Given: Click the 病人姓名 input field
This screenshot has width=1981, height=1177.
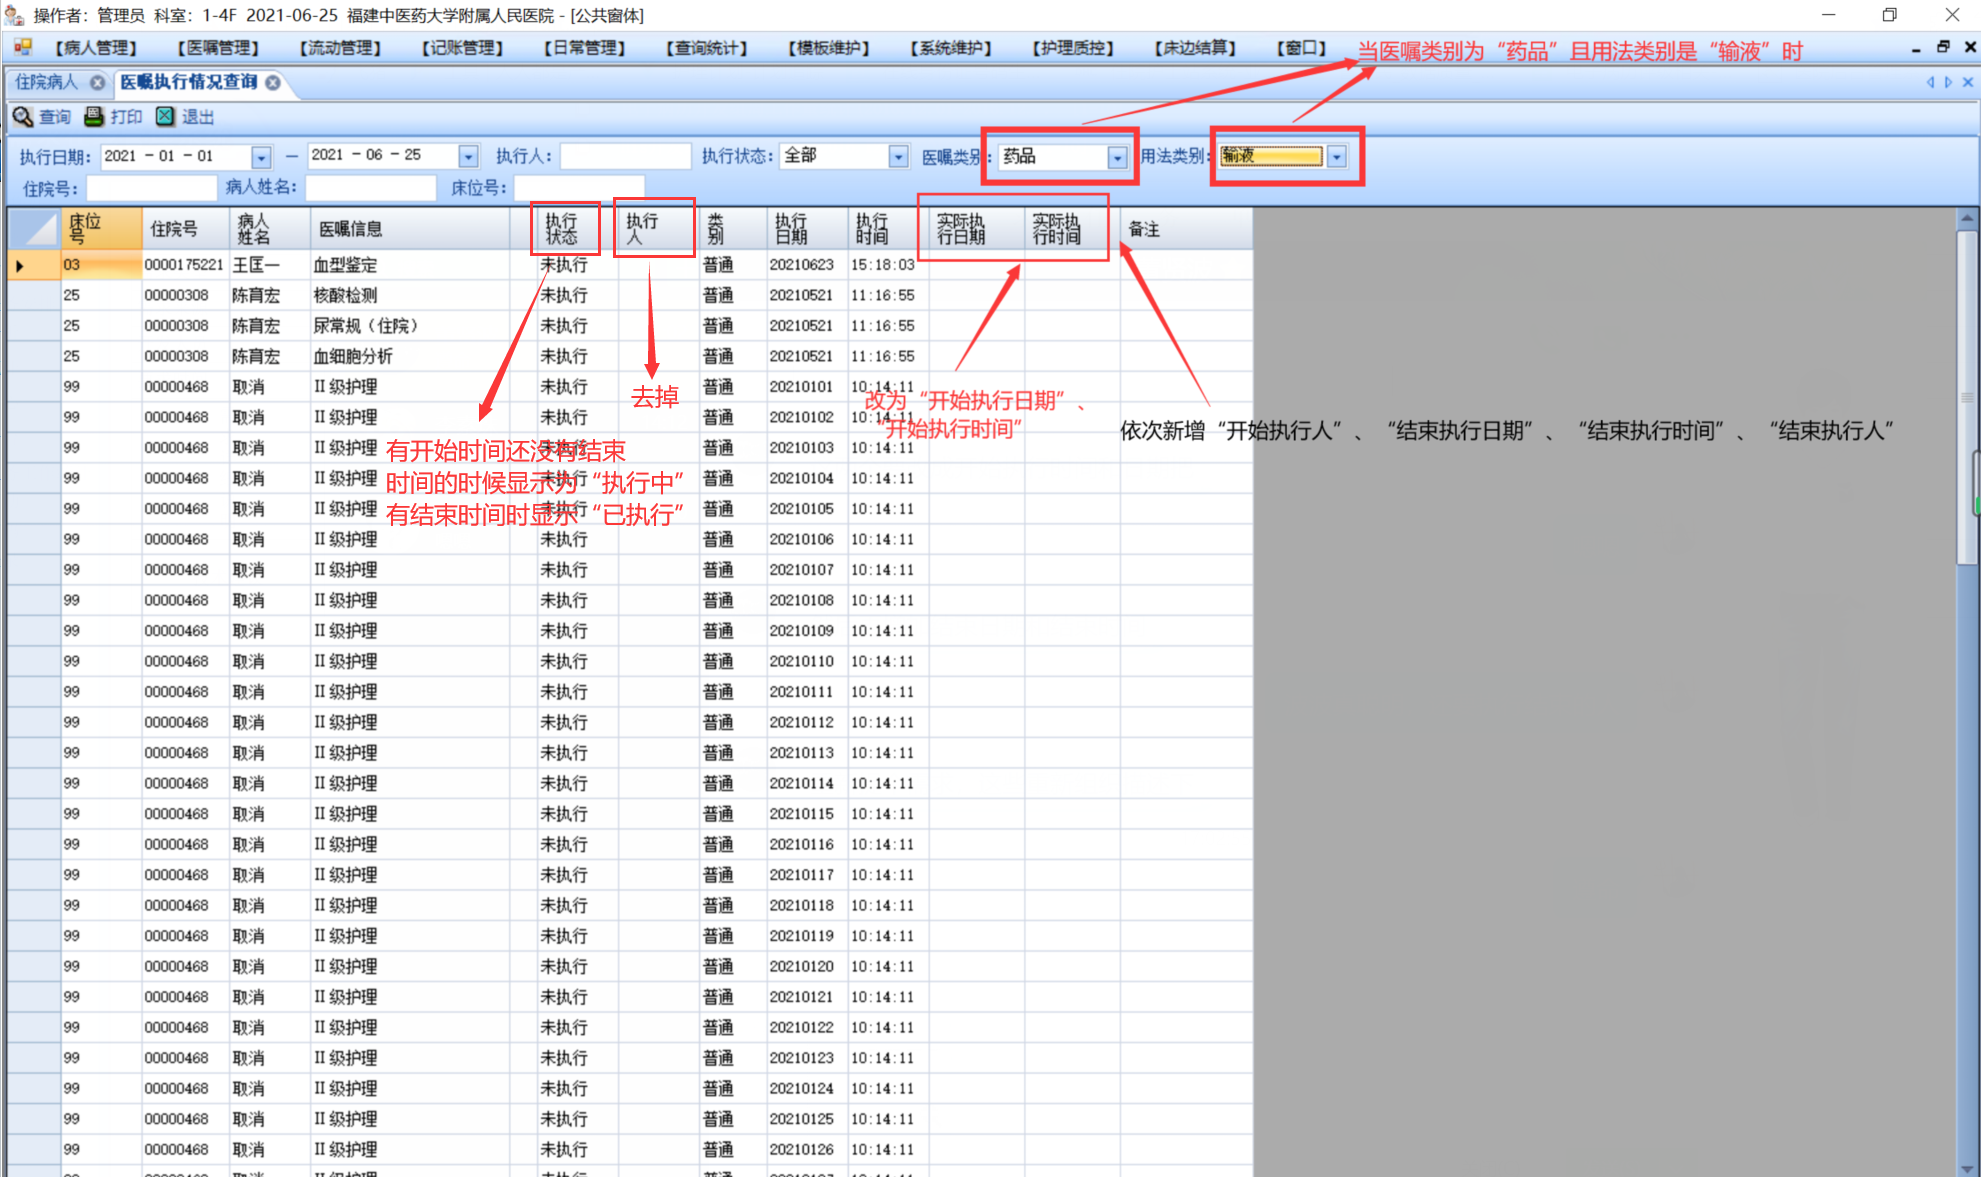Looking at the screenshot, I should tap(370, 187).
